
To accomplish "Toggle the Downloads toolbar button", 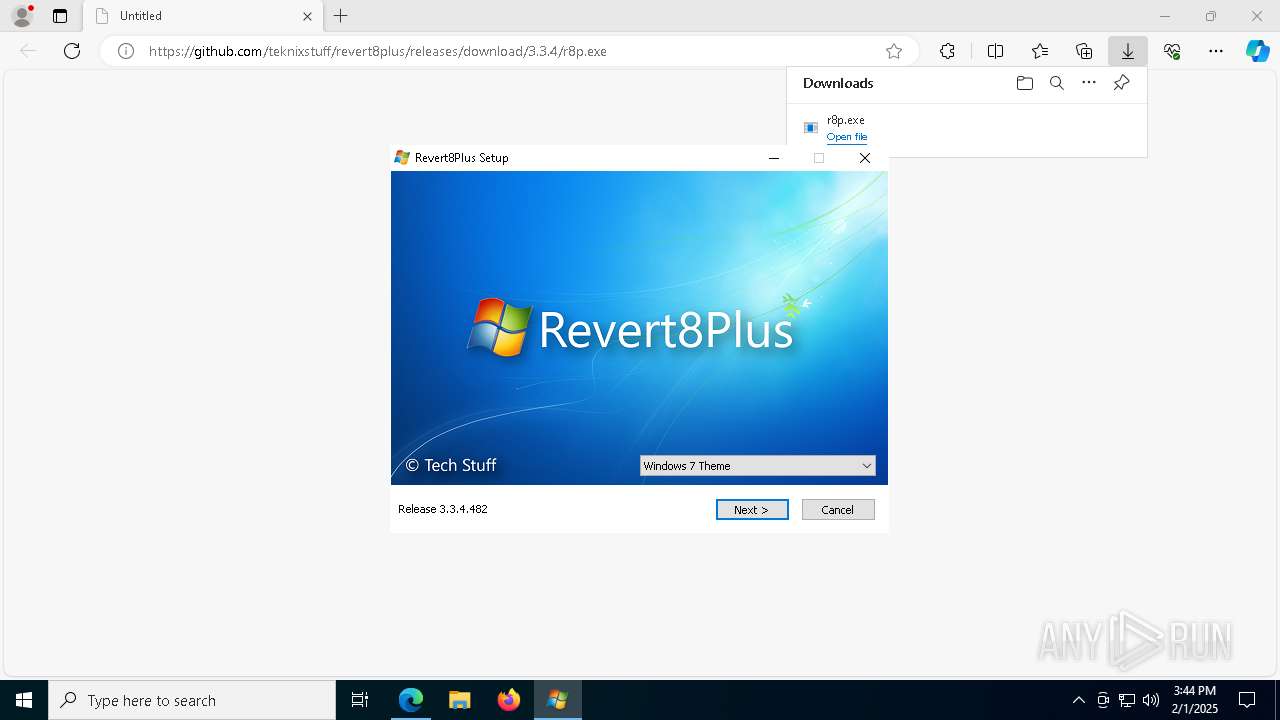I will click(x=1128, y=51).
